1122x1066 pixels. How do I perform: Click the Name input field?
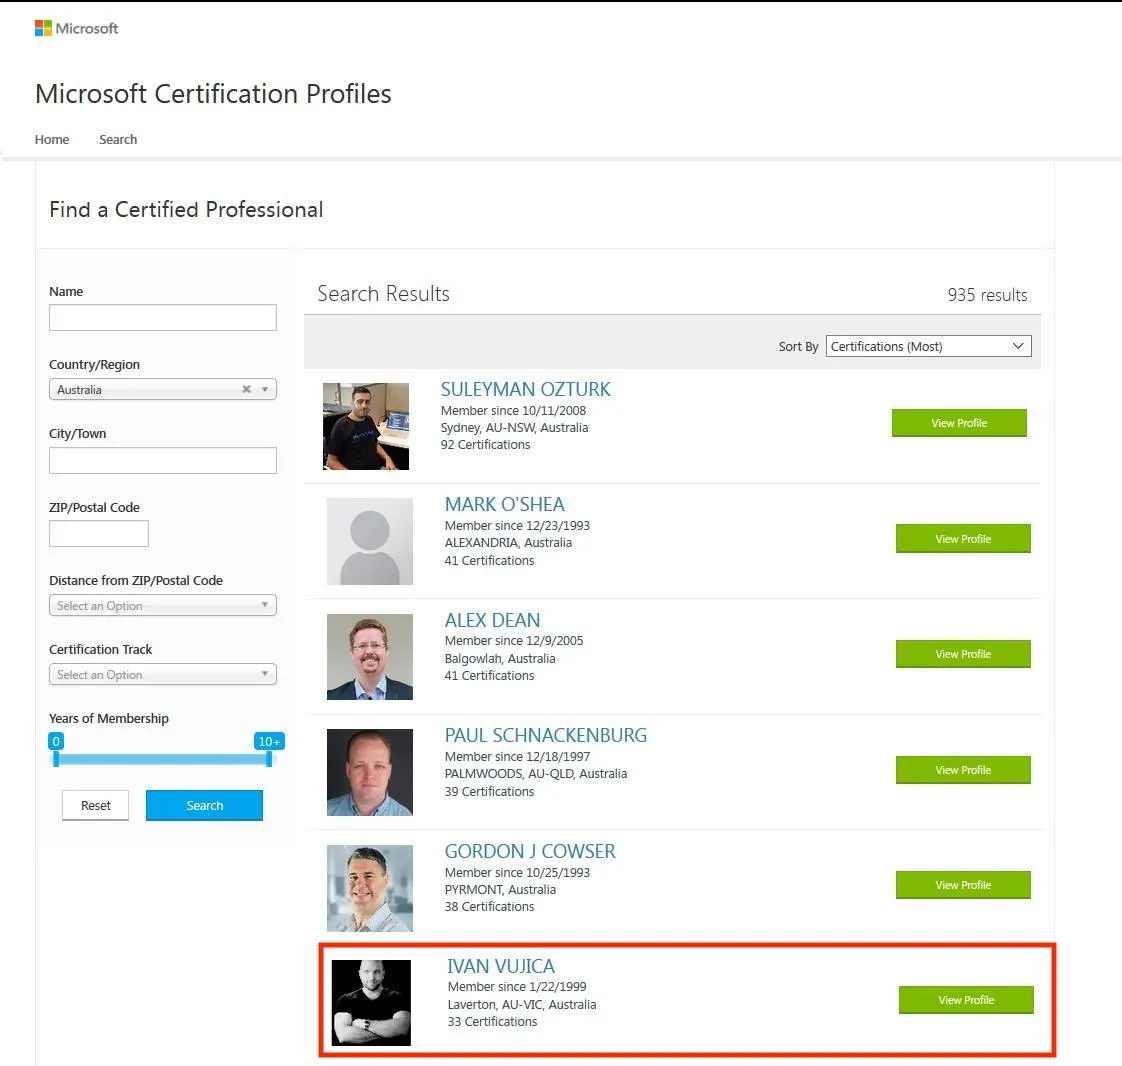click(162, 318)
